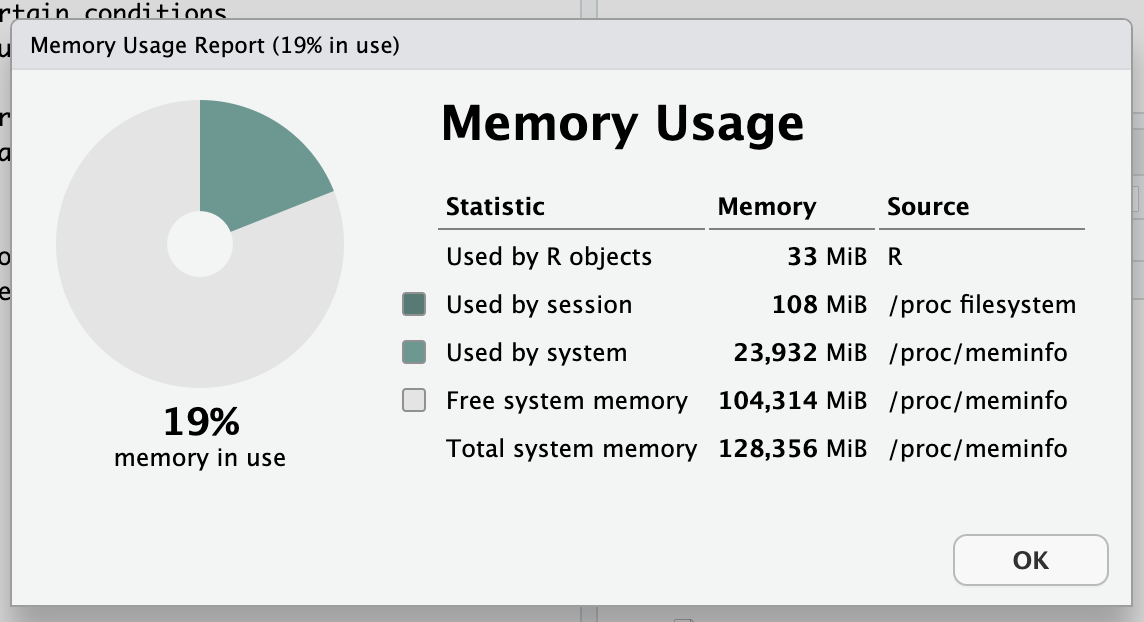1144x622 pixels.
Task: Click the 'Memory Usage' heading
Action: pyautogui.click(x=622, y=124)
